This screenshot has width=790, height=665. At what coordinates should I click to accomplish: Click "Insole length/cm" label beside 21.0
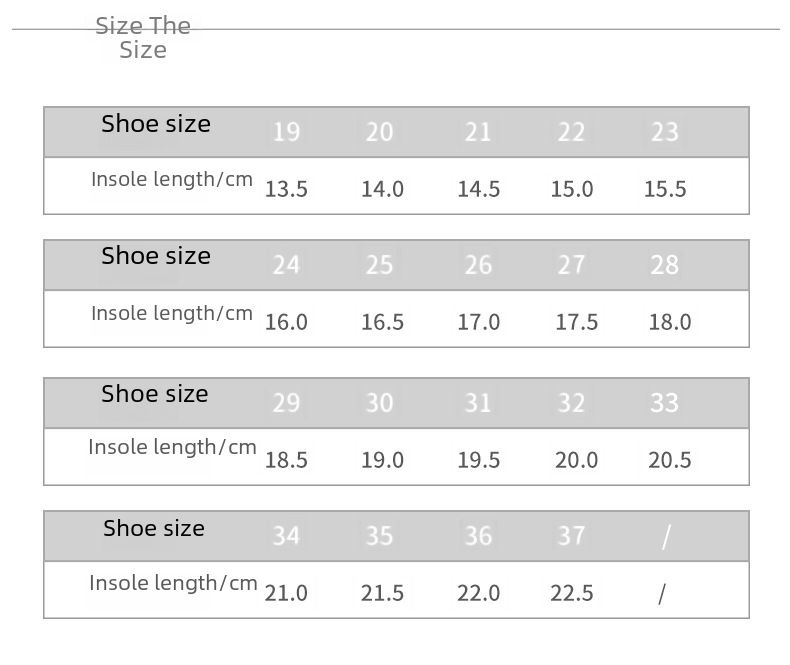coord(173,583)
